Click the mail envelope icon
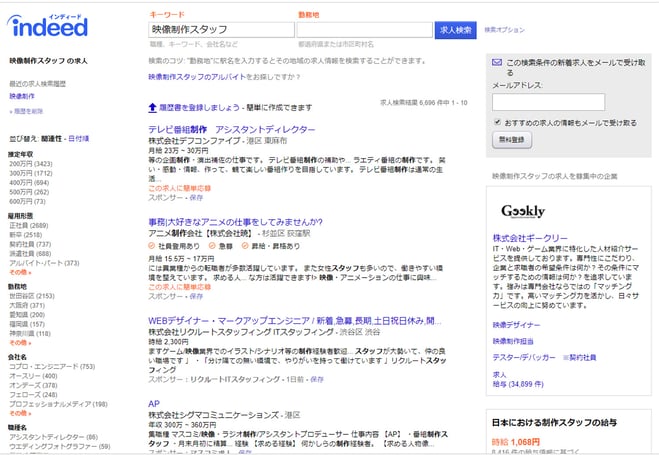The image size is (659, 455). [497, 63]
